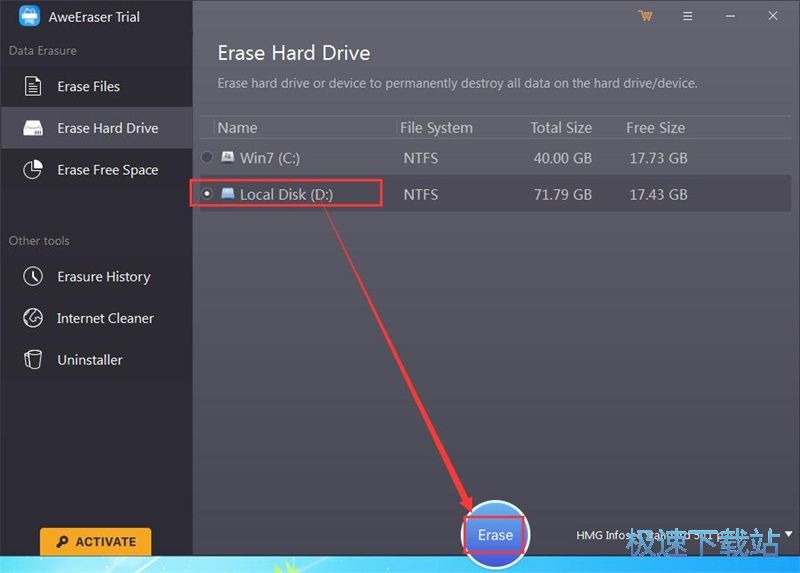800x573 pixels.
Task: Select the Win7 (C:) radio button
Action: [x=207, y=157]
